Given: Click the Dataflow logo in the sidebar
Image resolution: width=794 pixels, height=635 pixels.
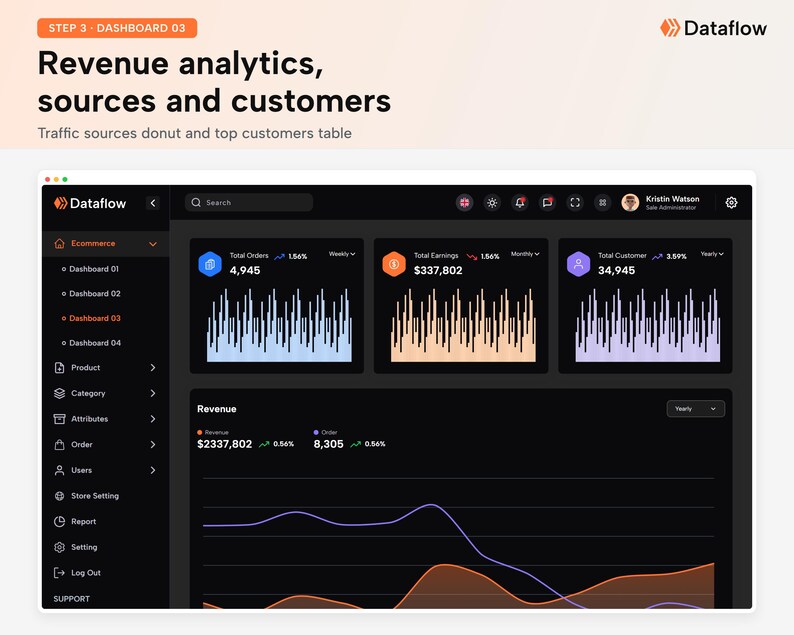Looking at the screenshot, I should 90,203.
